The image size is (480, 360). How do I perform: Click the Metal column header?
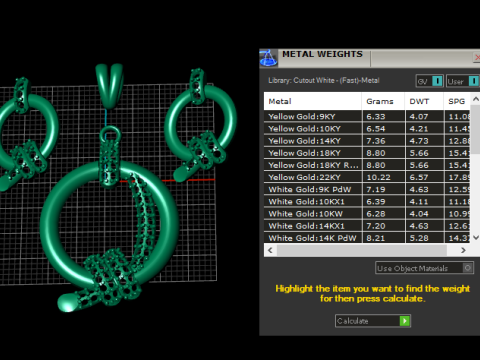313,101
